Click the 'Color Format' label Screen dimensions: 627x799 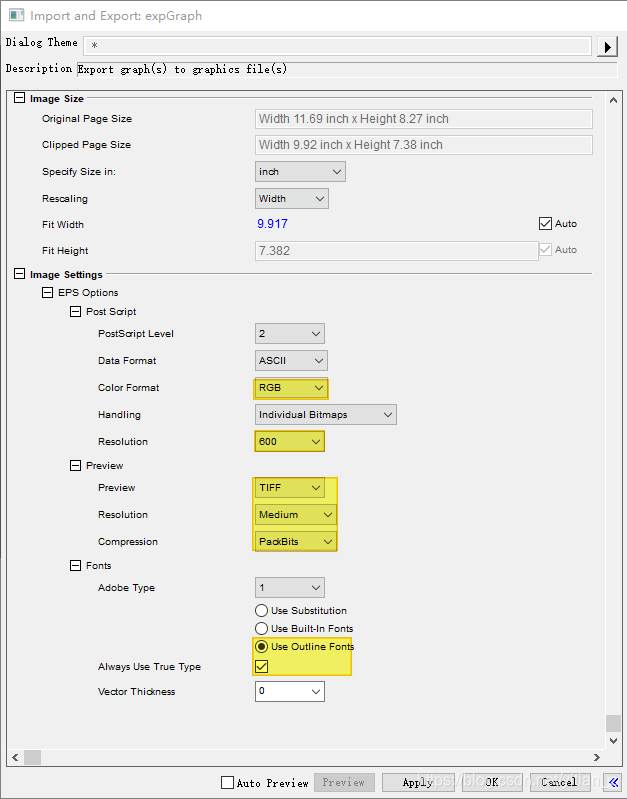[128, 388]
